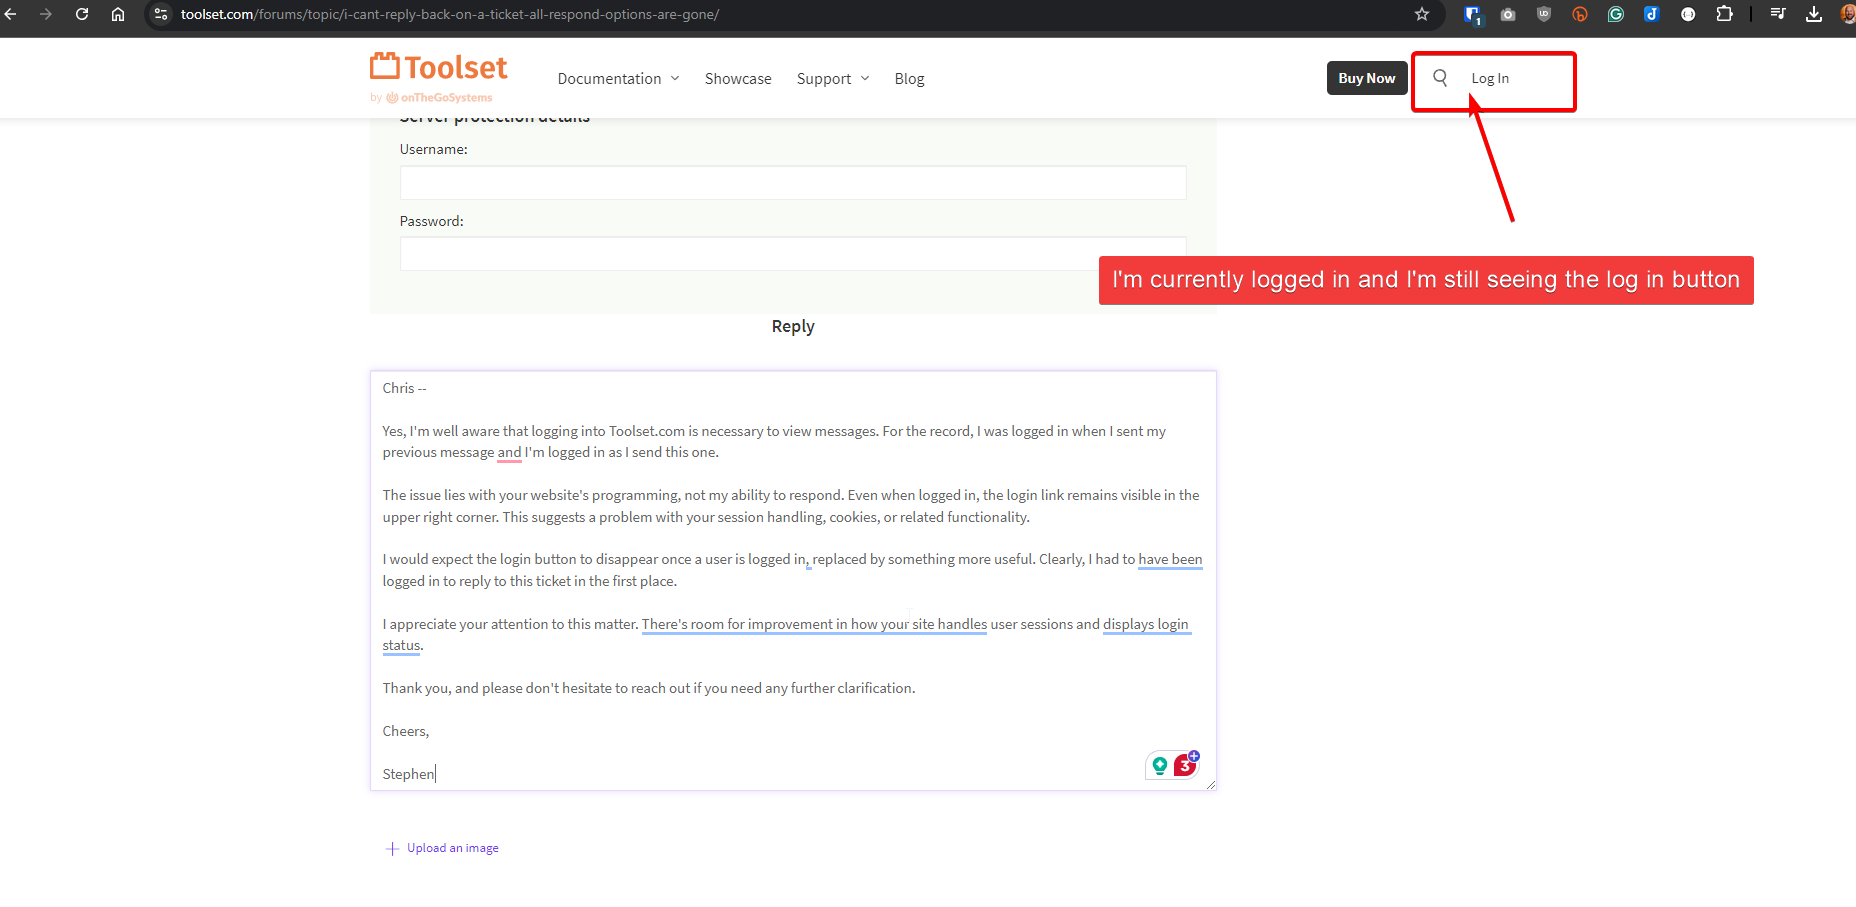
Task: Expand the Documentation dropdown menu
Action: [618, 79]
